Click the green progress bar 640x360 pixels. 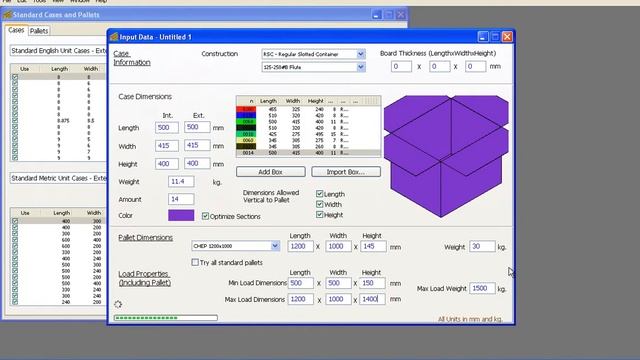click(x=166, y=318)
